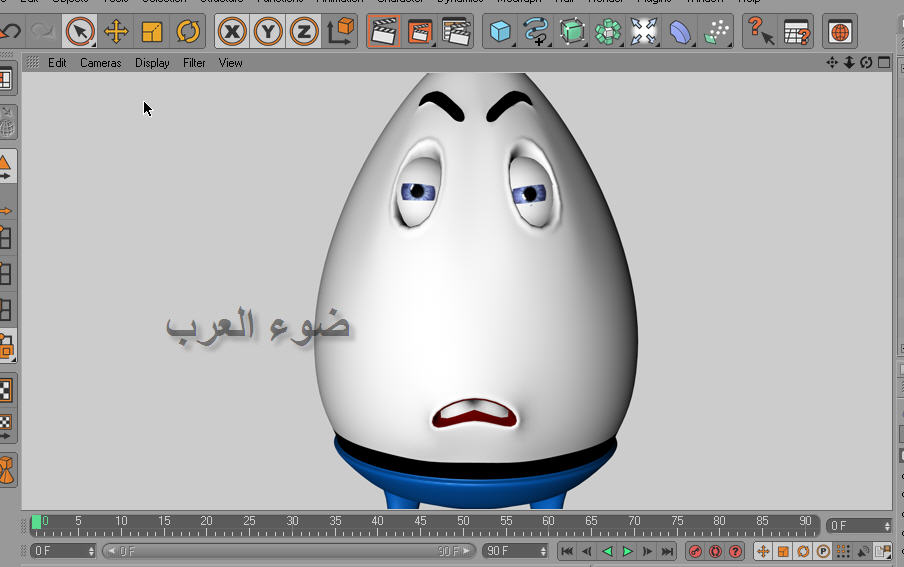Open the Array modeling objects icon
Screen dimensions: 904x567
tap(608, 31)
